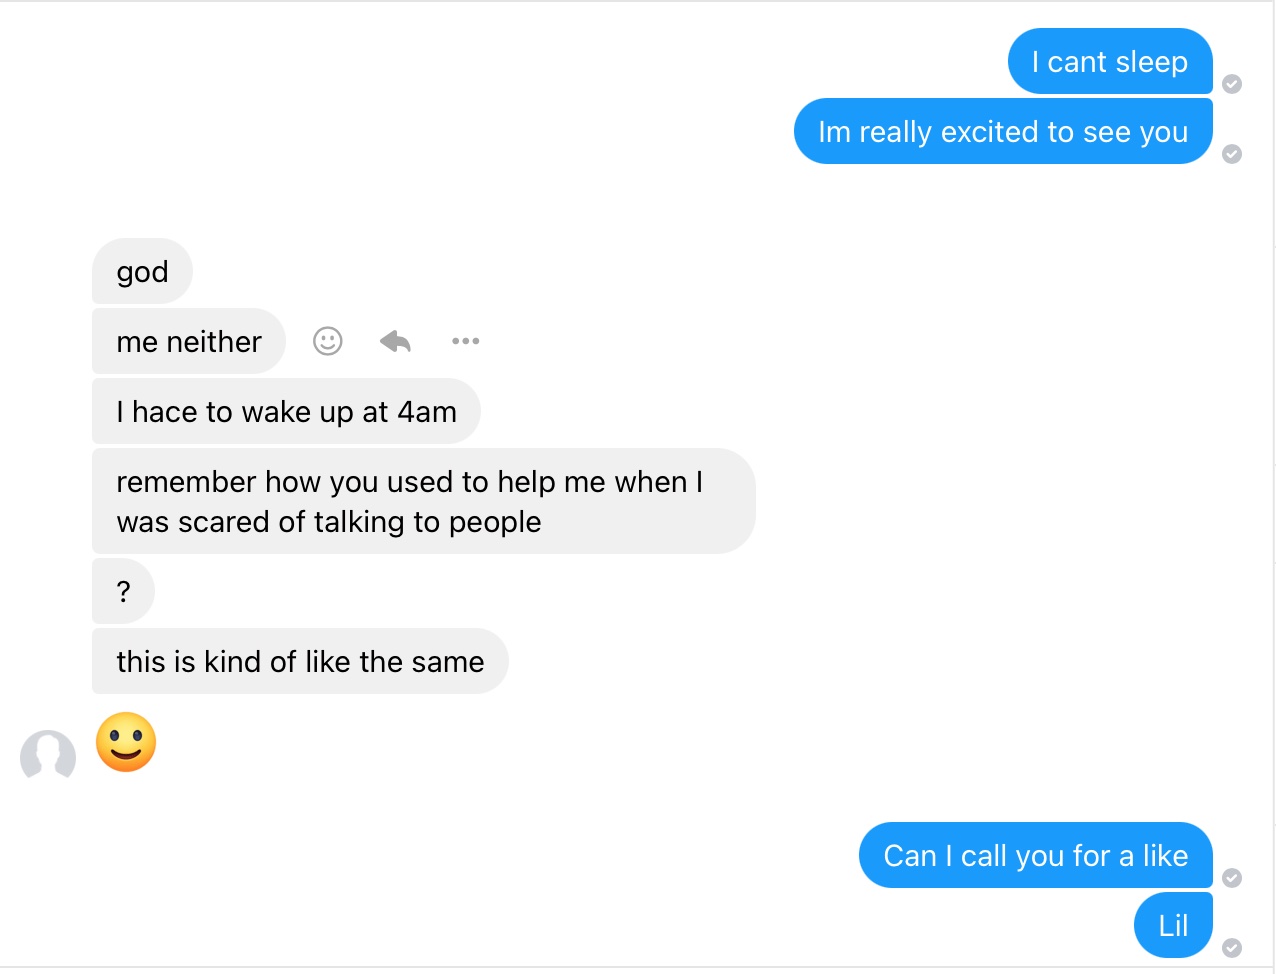Open more options for 'me neither' message
The width and height of the screenshot is (1276, 974).
[x=465, y=341]
